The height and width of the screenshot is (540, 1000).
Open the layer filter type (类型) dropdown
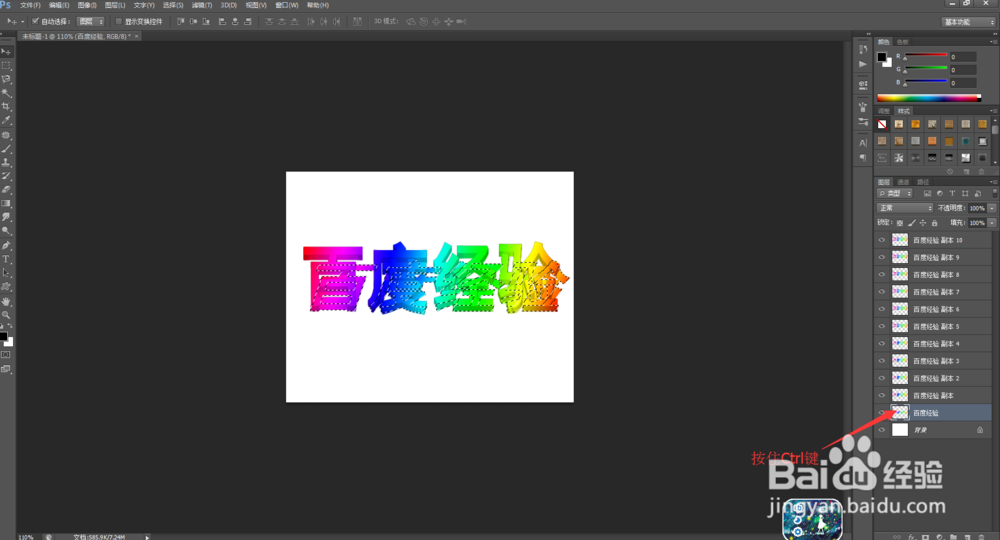pyautogui.click(x=895, y=193)
